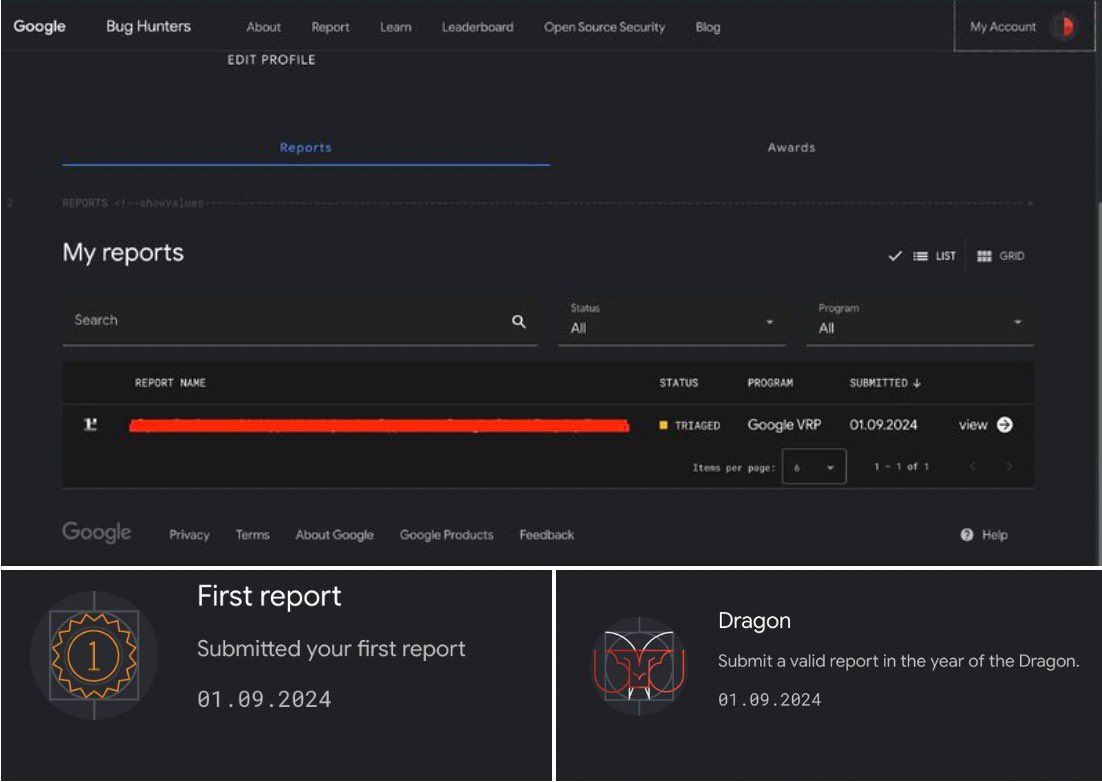Click the Help question mark icon

967,535
